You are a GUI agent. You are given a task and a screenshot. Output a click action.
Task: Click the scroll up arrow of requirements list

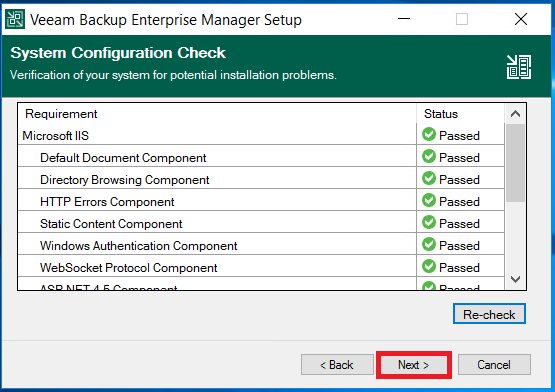click(515, 114)
